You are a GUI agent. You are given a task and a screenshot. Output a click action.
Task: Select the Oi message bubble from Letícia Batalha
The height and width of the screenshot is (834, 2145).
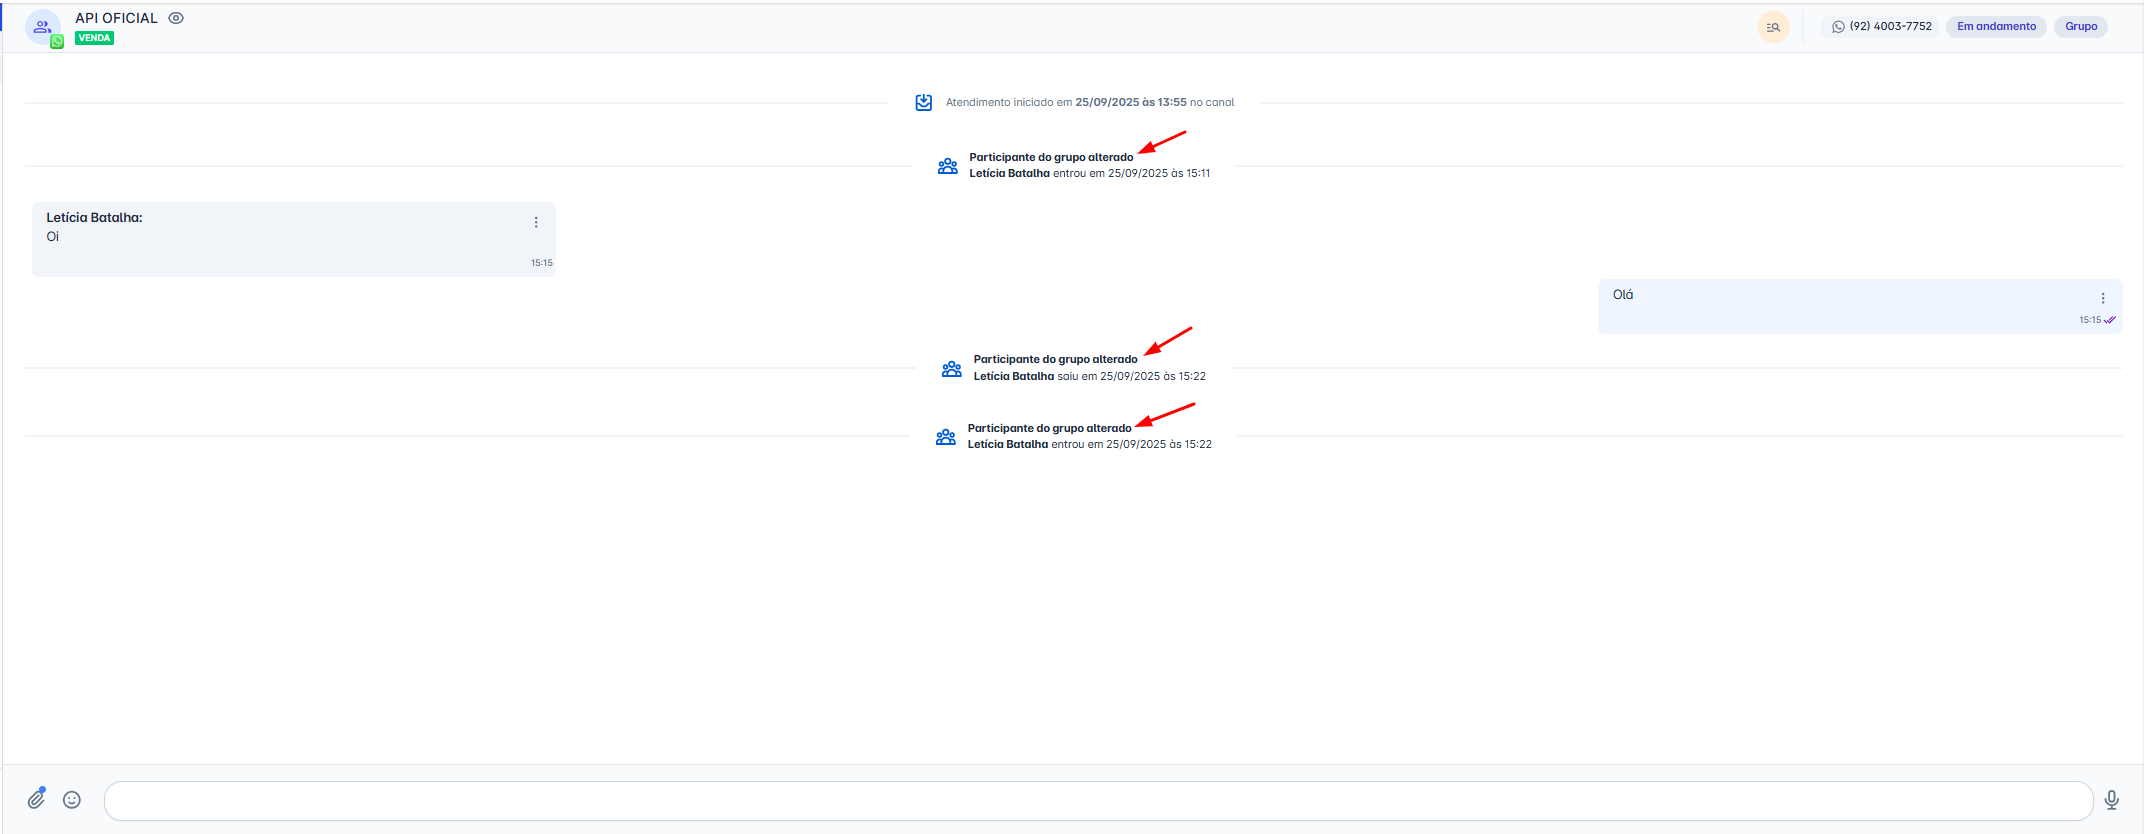[x=292, y=240]
